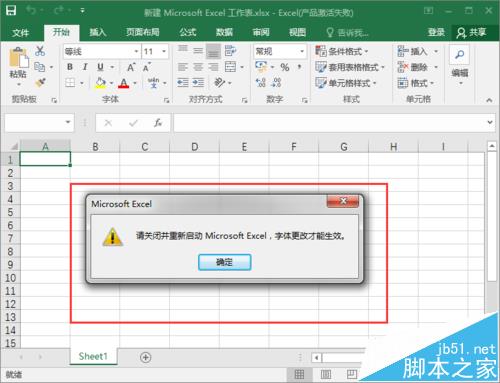Click the 登录 sign-in link
Image resolution: width=500 pixels, height=383 pixels.
point(436,32)
